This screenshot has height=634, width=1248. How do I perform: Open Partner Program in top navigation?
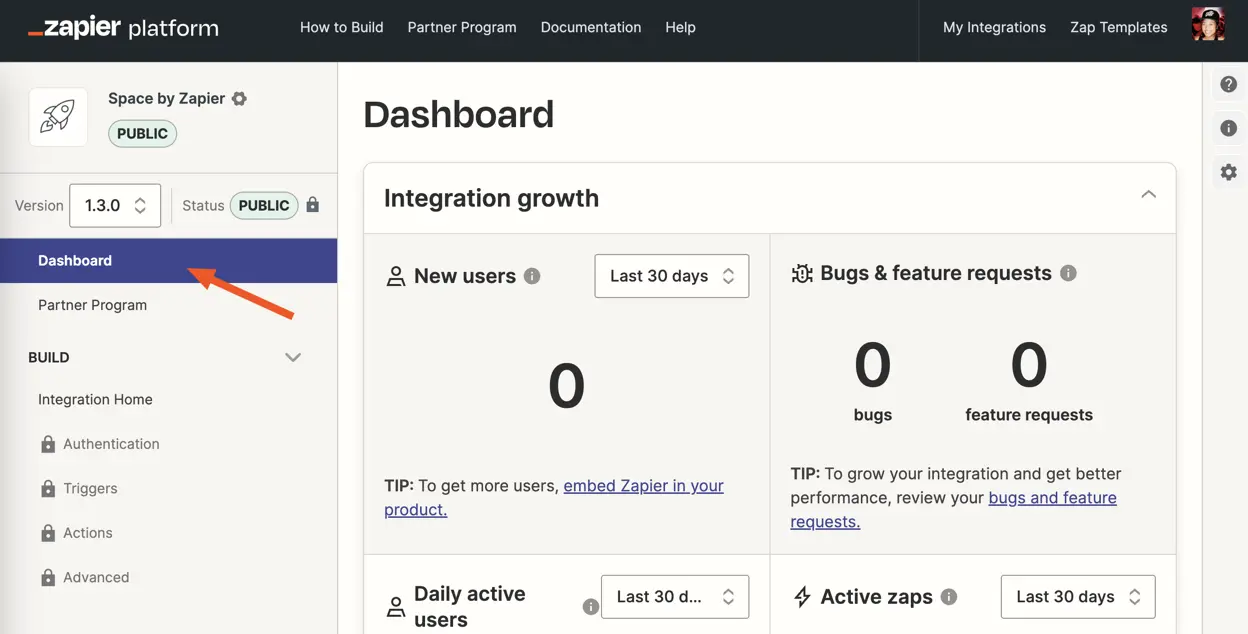462,27
